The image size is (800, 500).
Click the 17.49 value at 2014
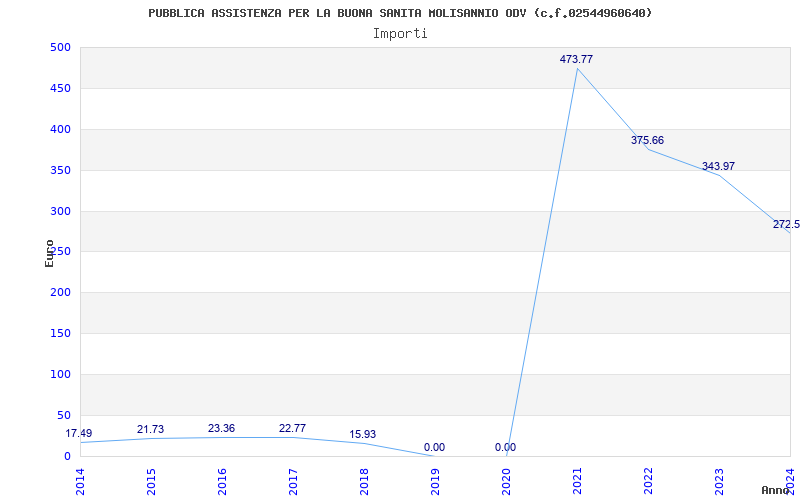79,434
